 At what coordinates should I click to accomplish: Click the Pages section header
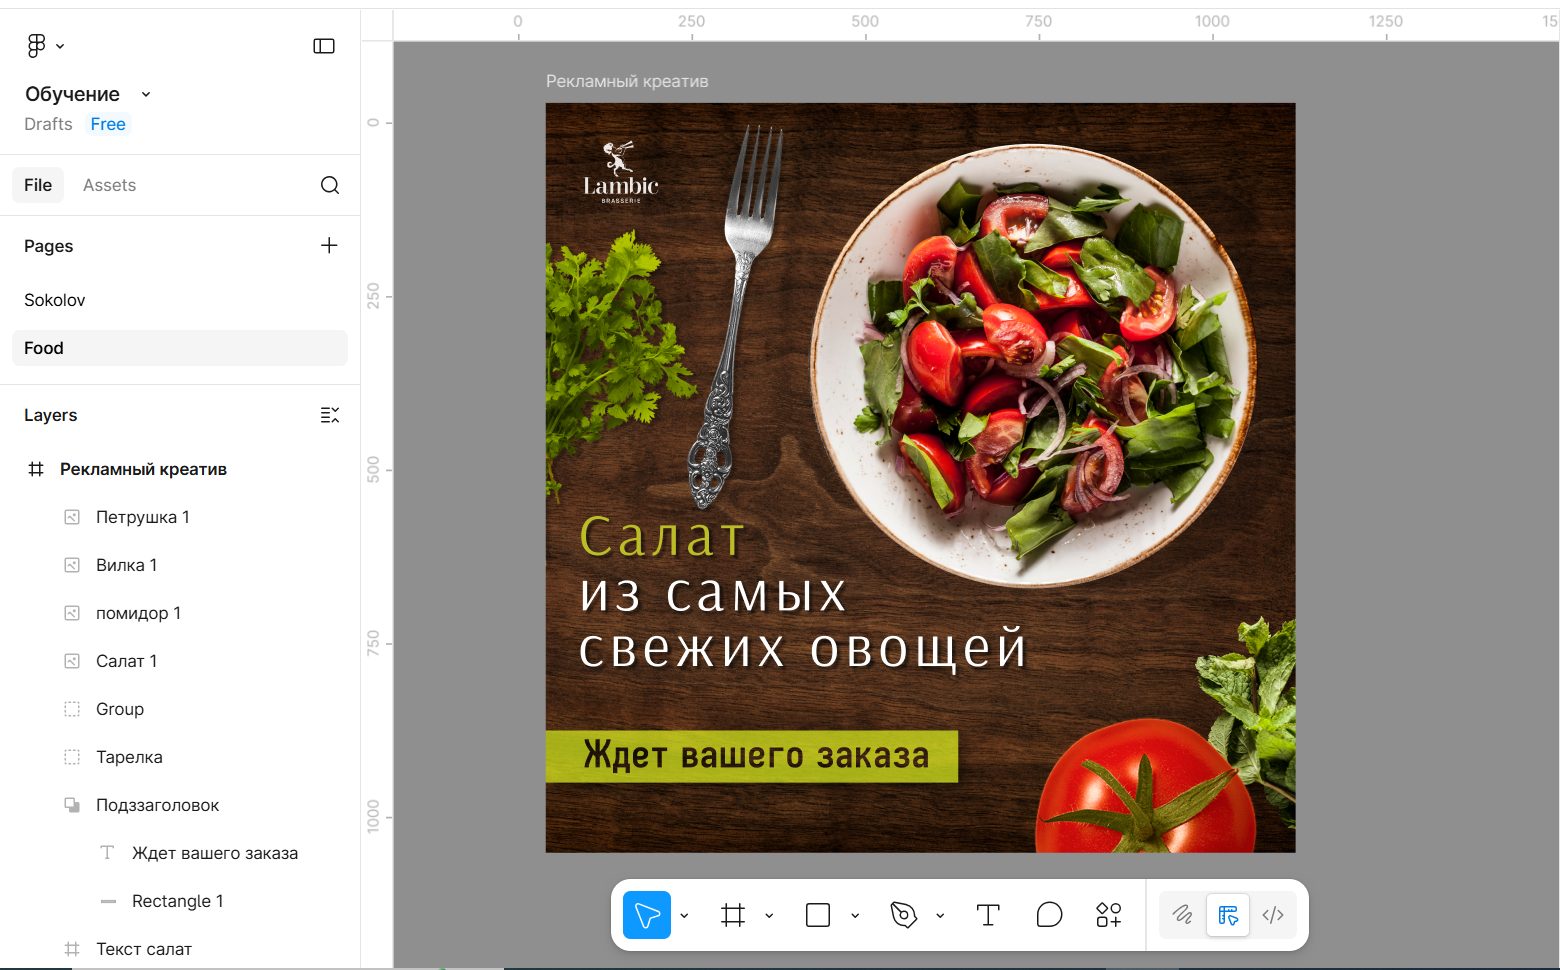pyautogui.click(x=49, y=246)
